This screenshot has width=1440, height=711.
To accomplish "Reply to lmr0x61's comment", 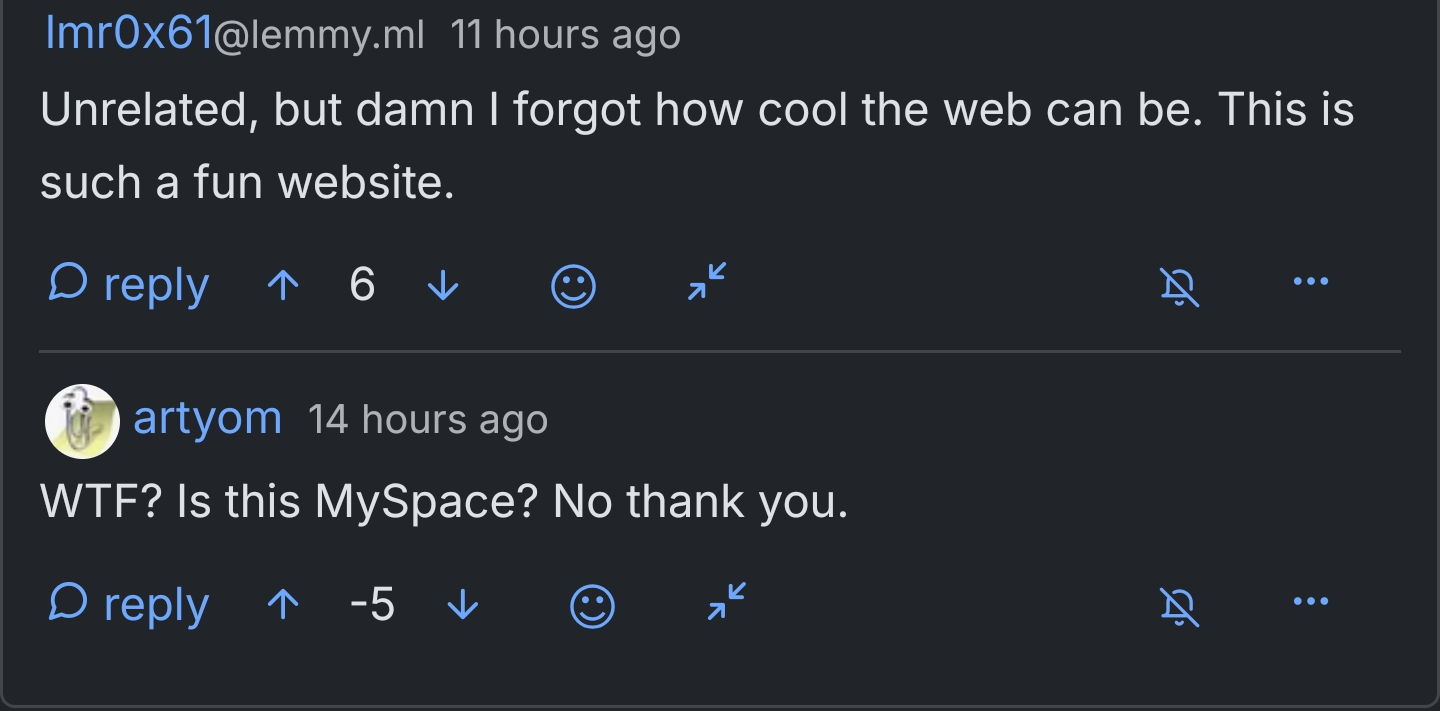I will 155,284.
